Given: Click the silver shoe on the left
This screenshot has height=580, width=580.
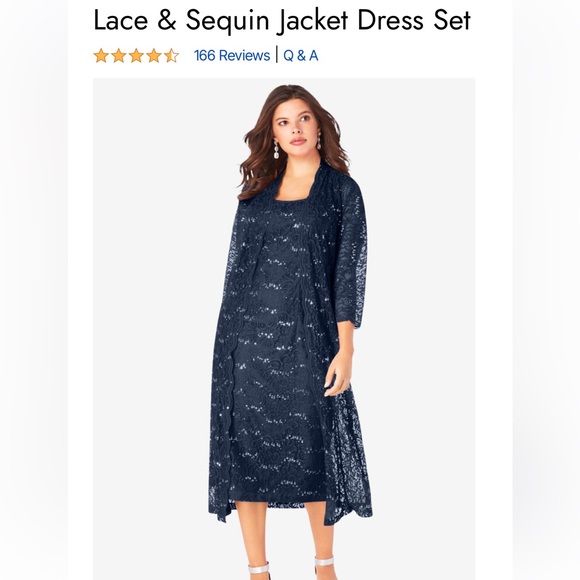Looking at the screenshot, I should pos(259,571).
